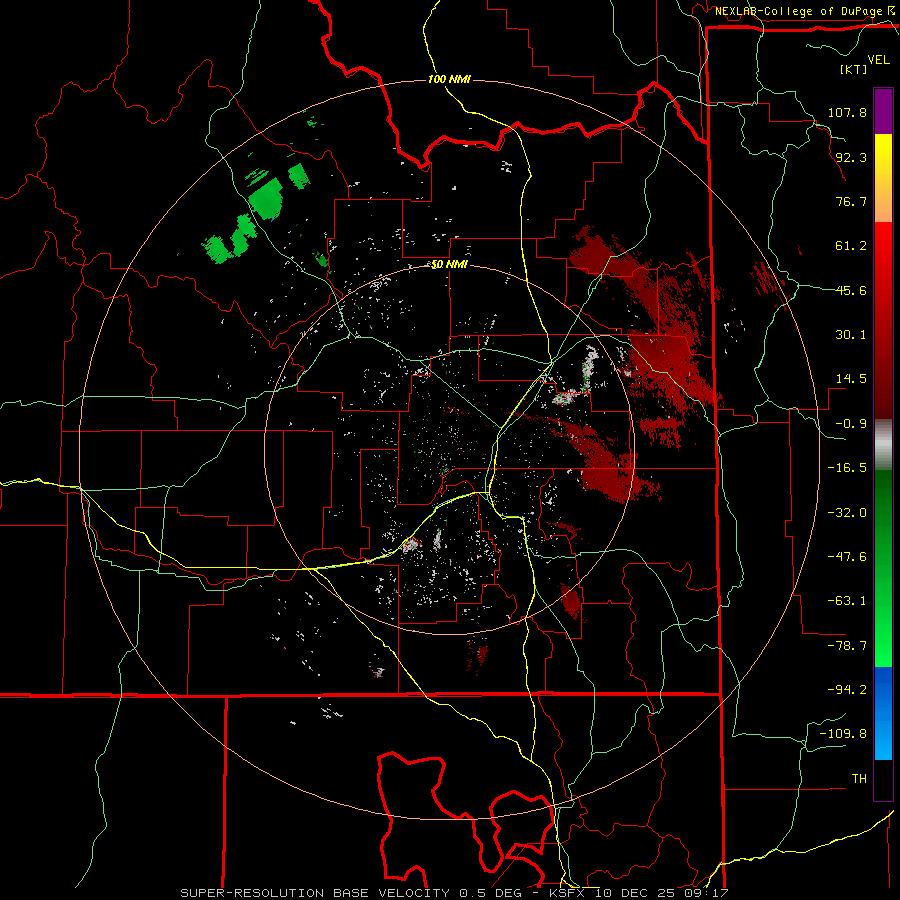Select the 107.8 legend value

(847, 112)
